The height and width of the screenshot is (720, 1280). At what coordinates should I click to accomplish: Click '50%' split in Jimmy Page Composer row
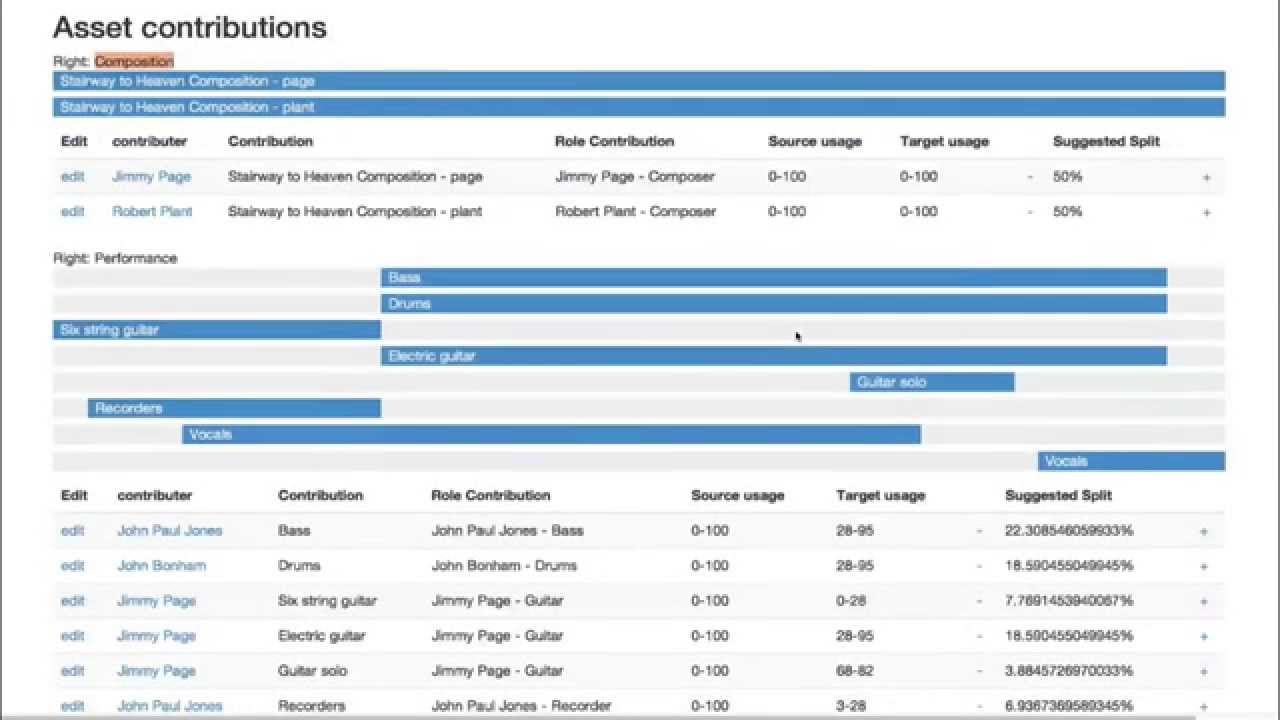pyautogui.click(x=1068, y=176)
